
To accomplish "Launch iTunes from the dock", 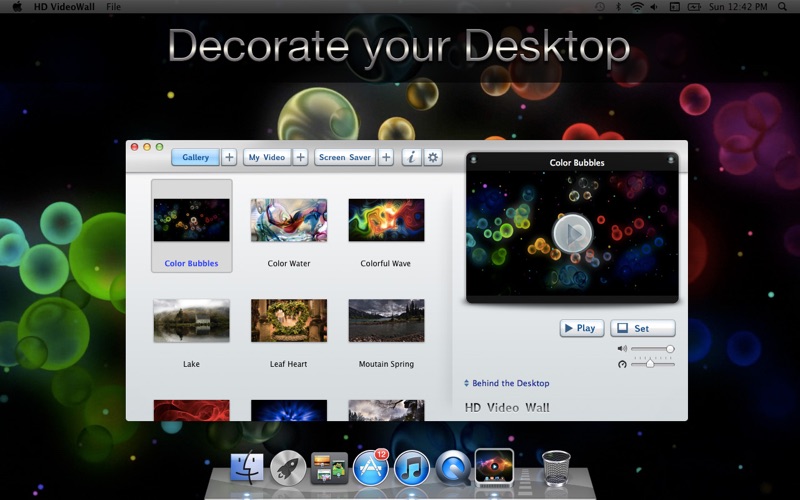I will coord(412,468).
